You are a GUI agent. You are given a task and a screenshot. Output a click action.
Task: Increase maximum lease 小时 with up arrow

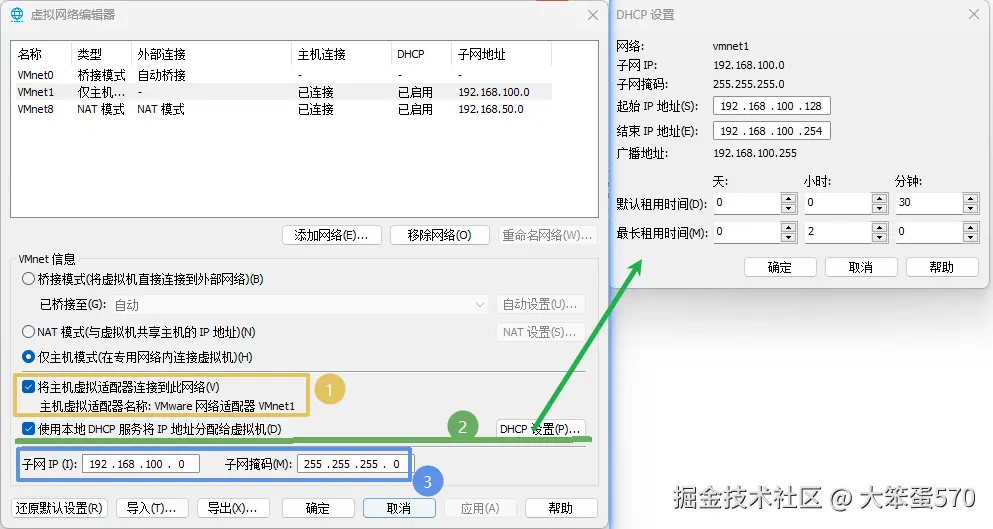pyautogui.click(x=879, y=227)
